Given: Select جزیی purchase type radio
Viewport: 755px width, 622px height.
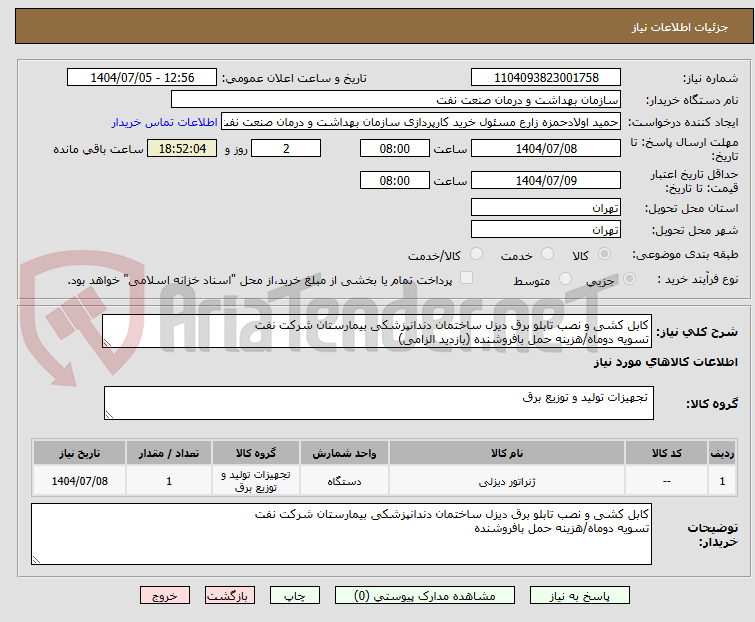Looking at the screenshot, I should (624, 280).
